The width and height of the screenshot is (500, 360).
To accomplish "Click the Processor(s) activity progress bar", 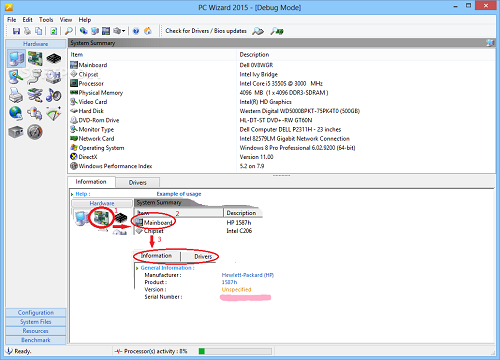I will tap(235, 351).
